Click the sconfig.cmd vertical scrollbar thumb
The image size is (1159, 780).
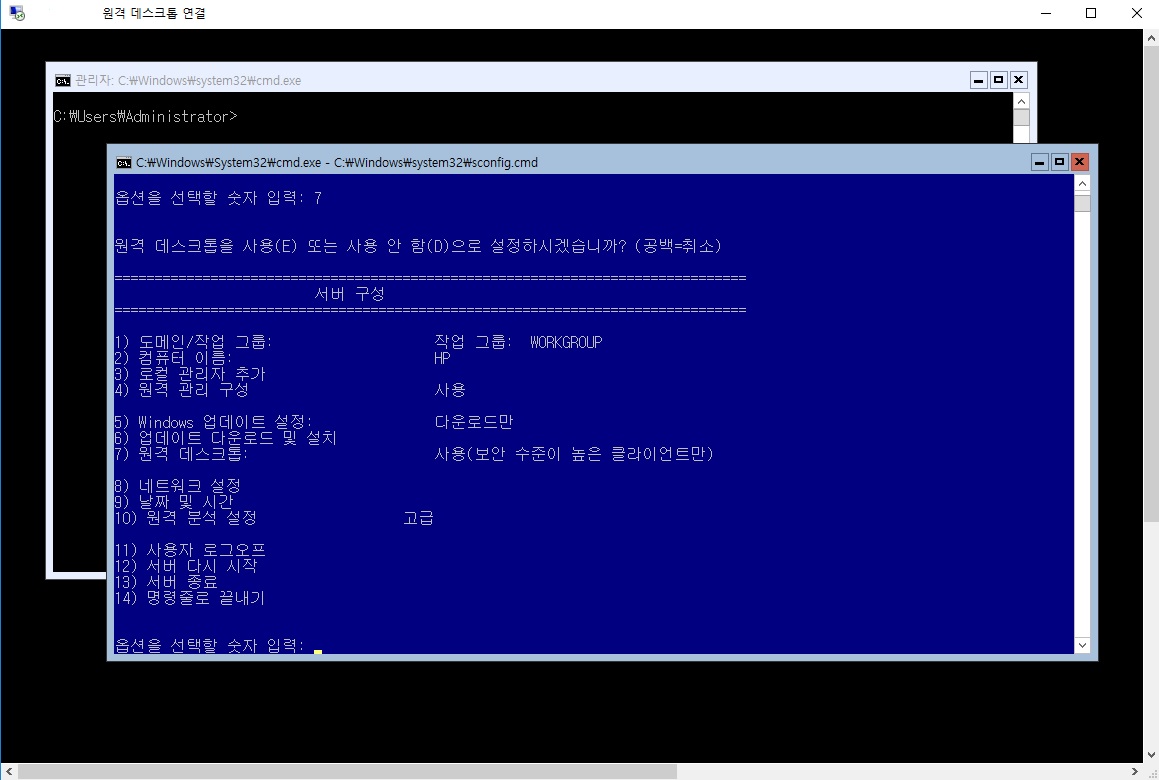click(1082, 203)
